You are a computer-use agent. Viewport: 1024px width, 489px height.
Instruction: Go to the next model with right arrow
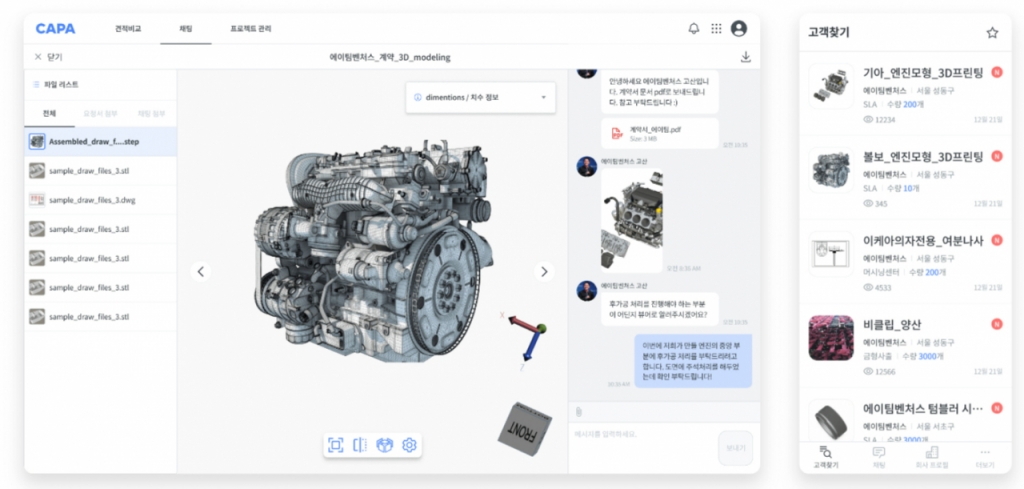544,272
